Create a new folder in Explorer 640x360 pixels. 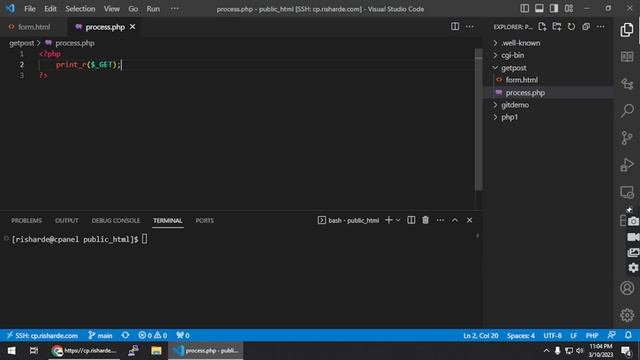(x=557, y=27)
